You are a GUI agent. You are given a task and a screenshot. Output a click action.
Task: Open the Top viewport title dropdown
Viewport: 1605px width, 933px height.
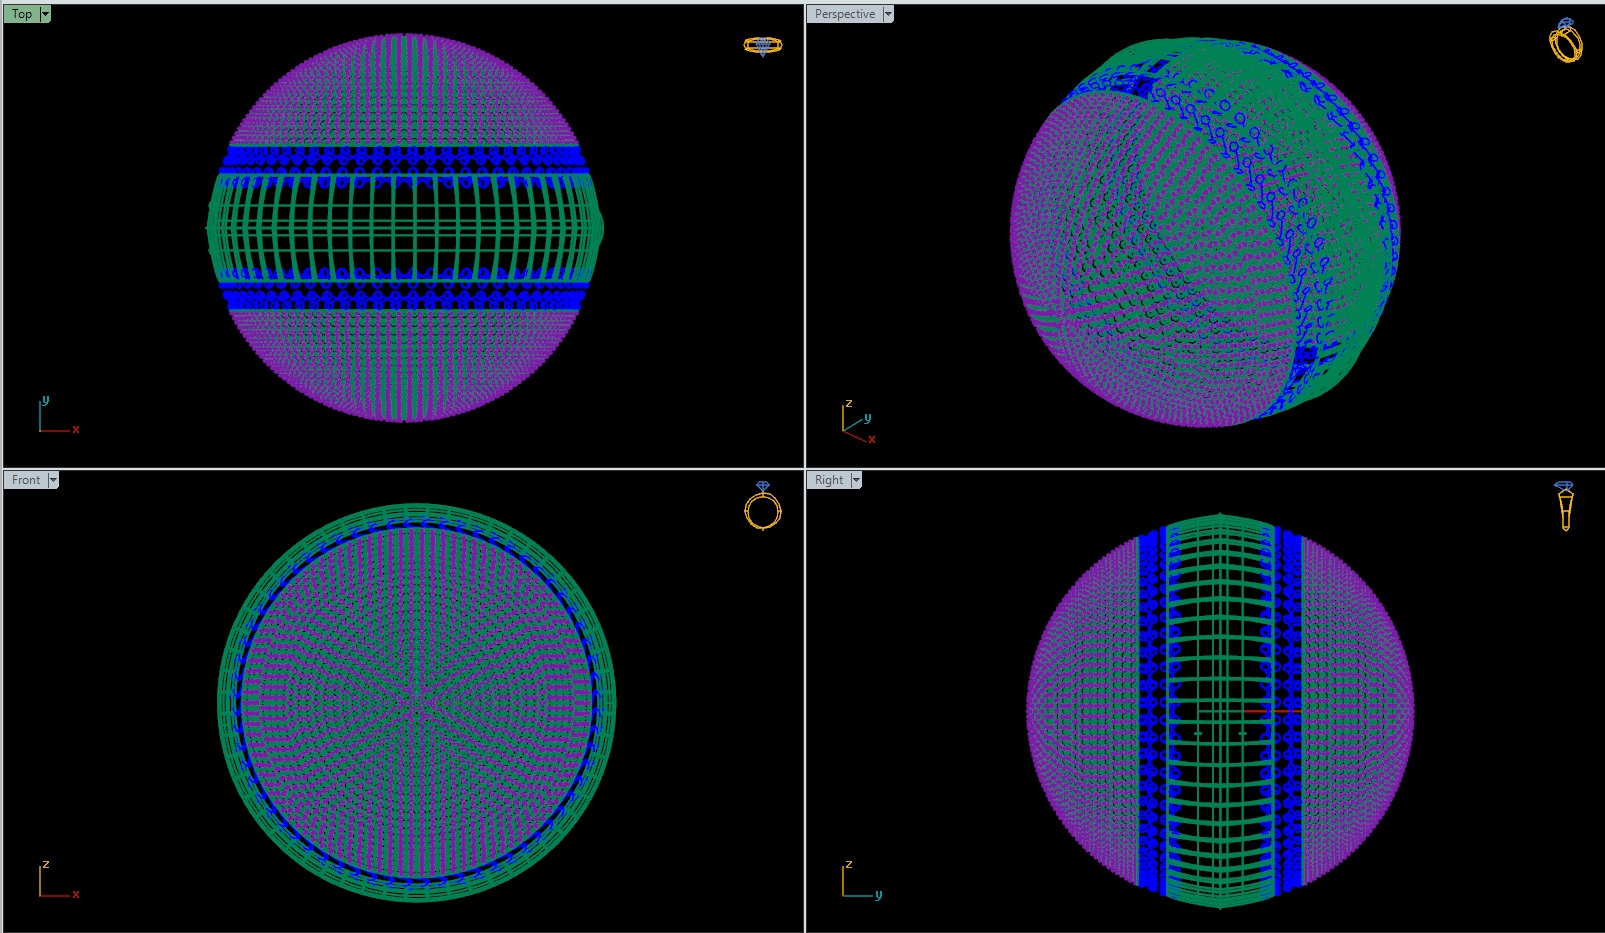pyautogui.click(x=44, y=13)
